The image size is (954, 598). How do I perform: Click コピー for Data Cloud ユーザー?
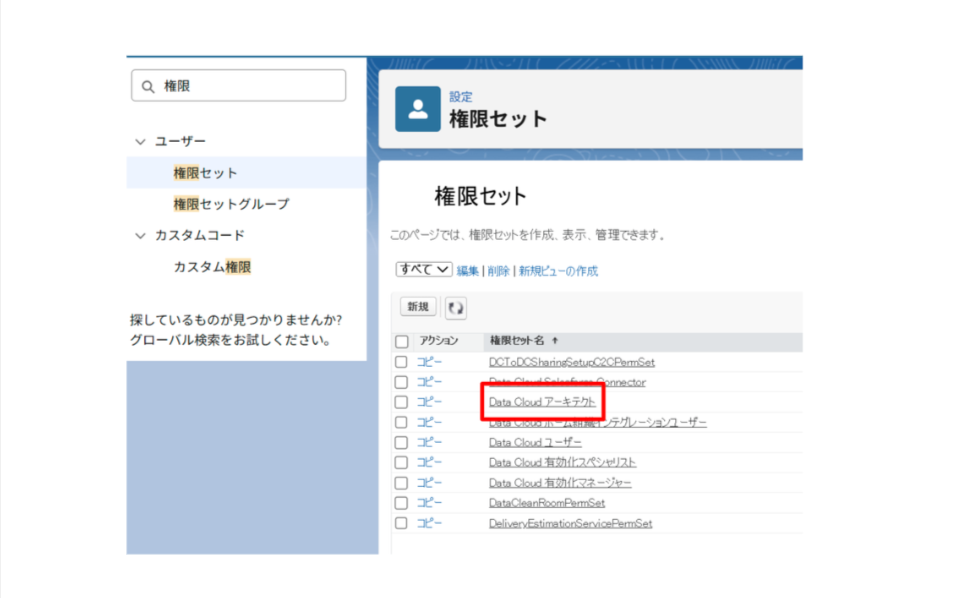[429, 442]
